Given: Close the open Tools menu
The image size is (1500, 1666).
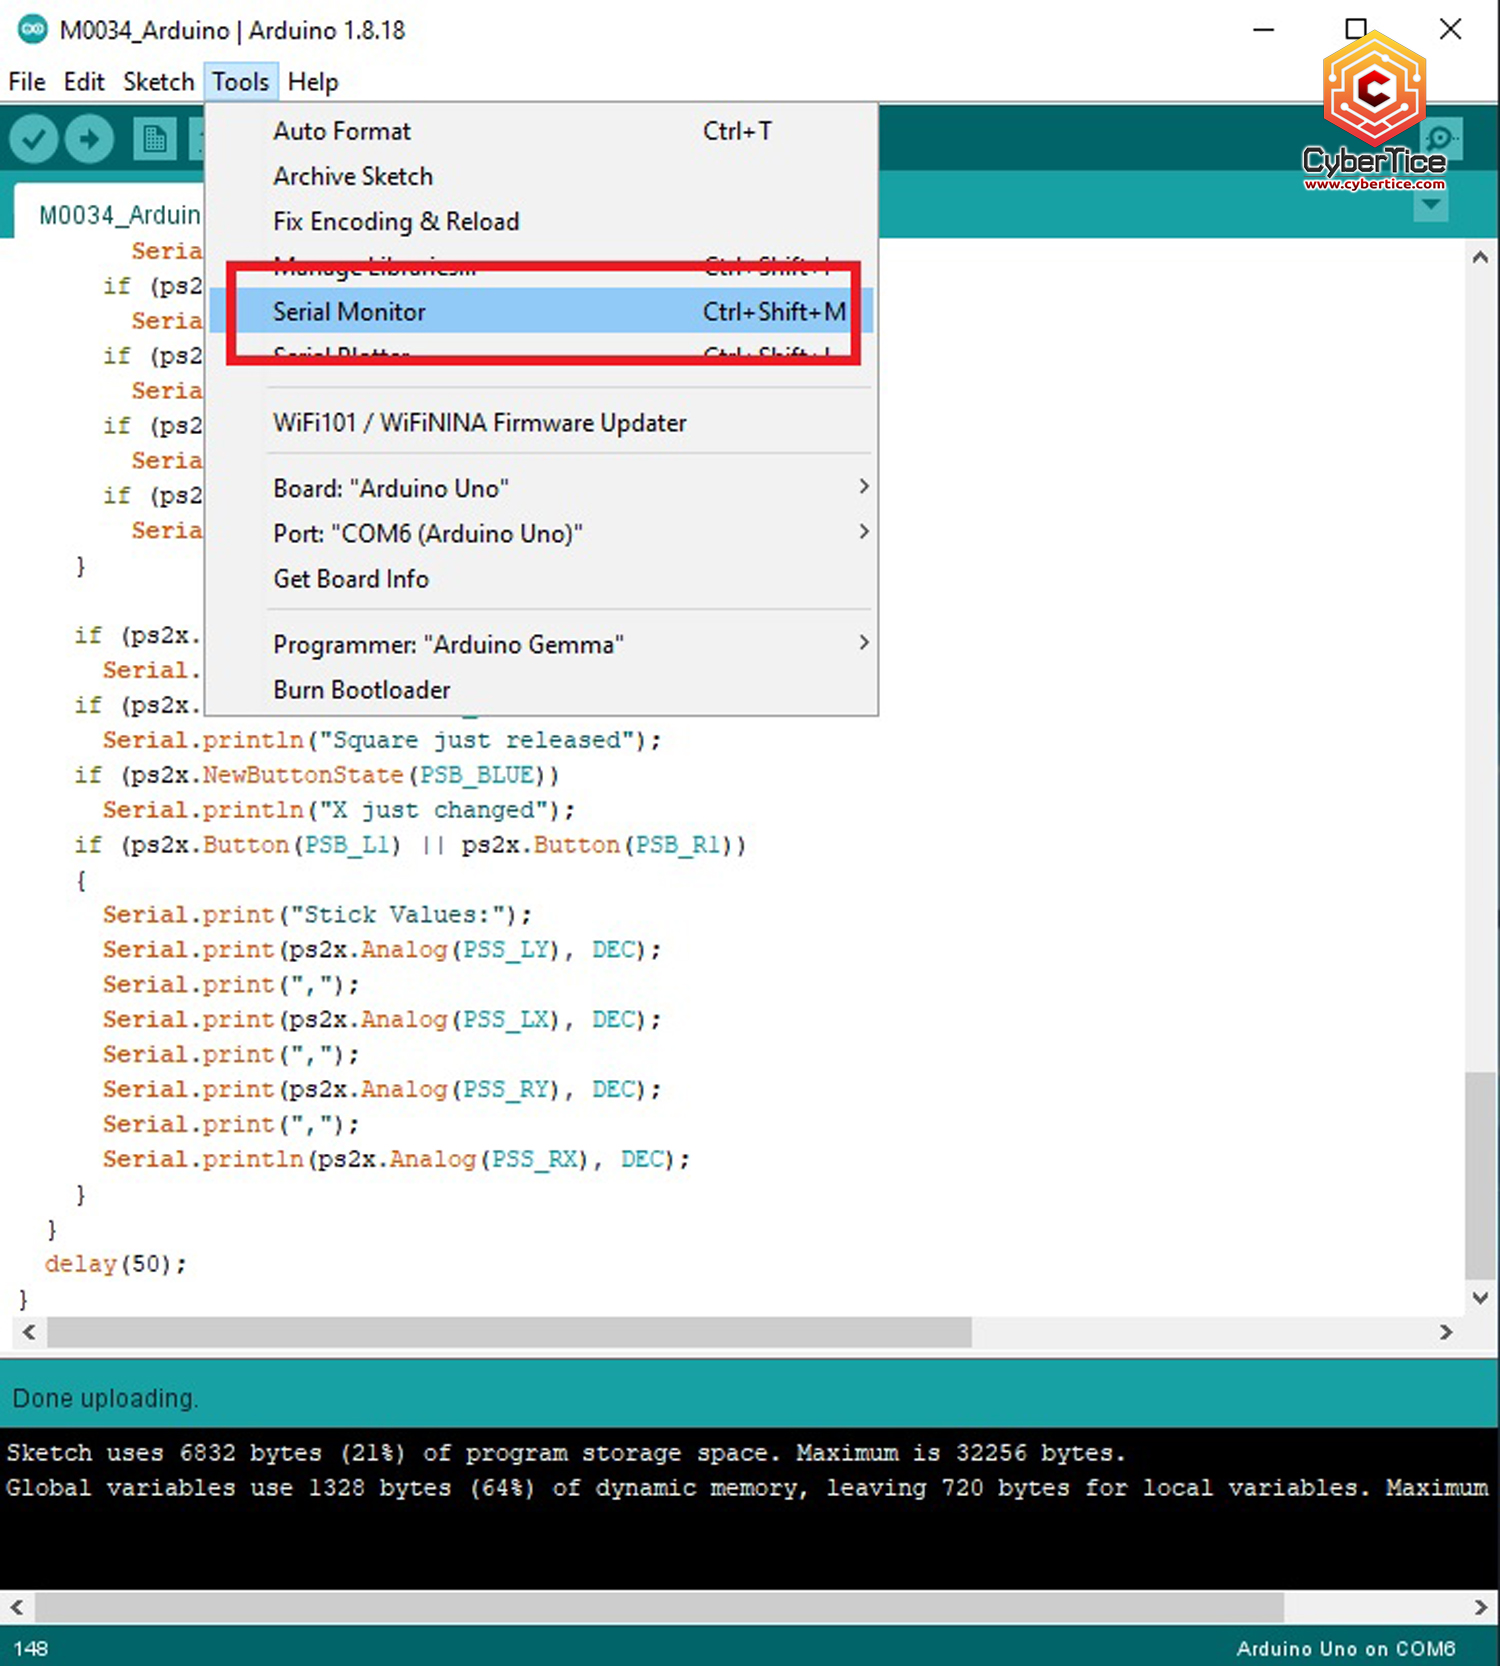Looking at the screenshot, I should click(241, 82).
